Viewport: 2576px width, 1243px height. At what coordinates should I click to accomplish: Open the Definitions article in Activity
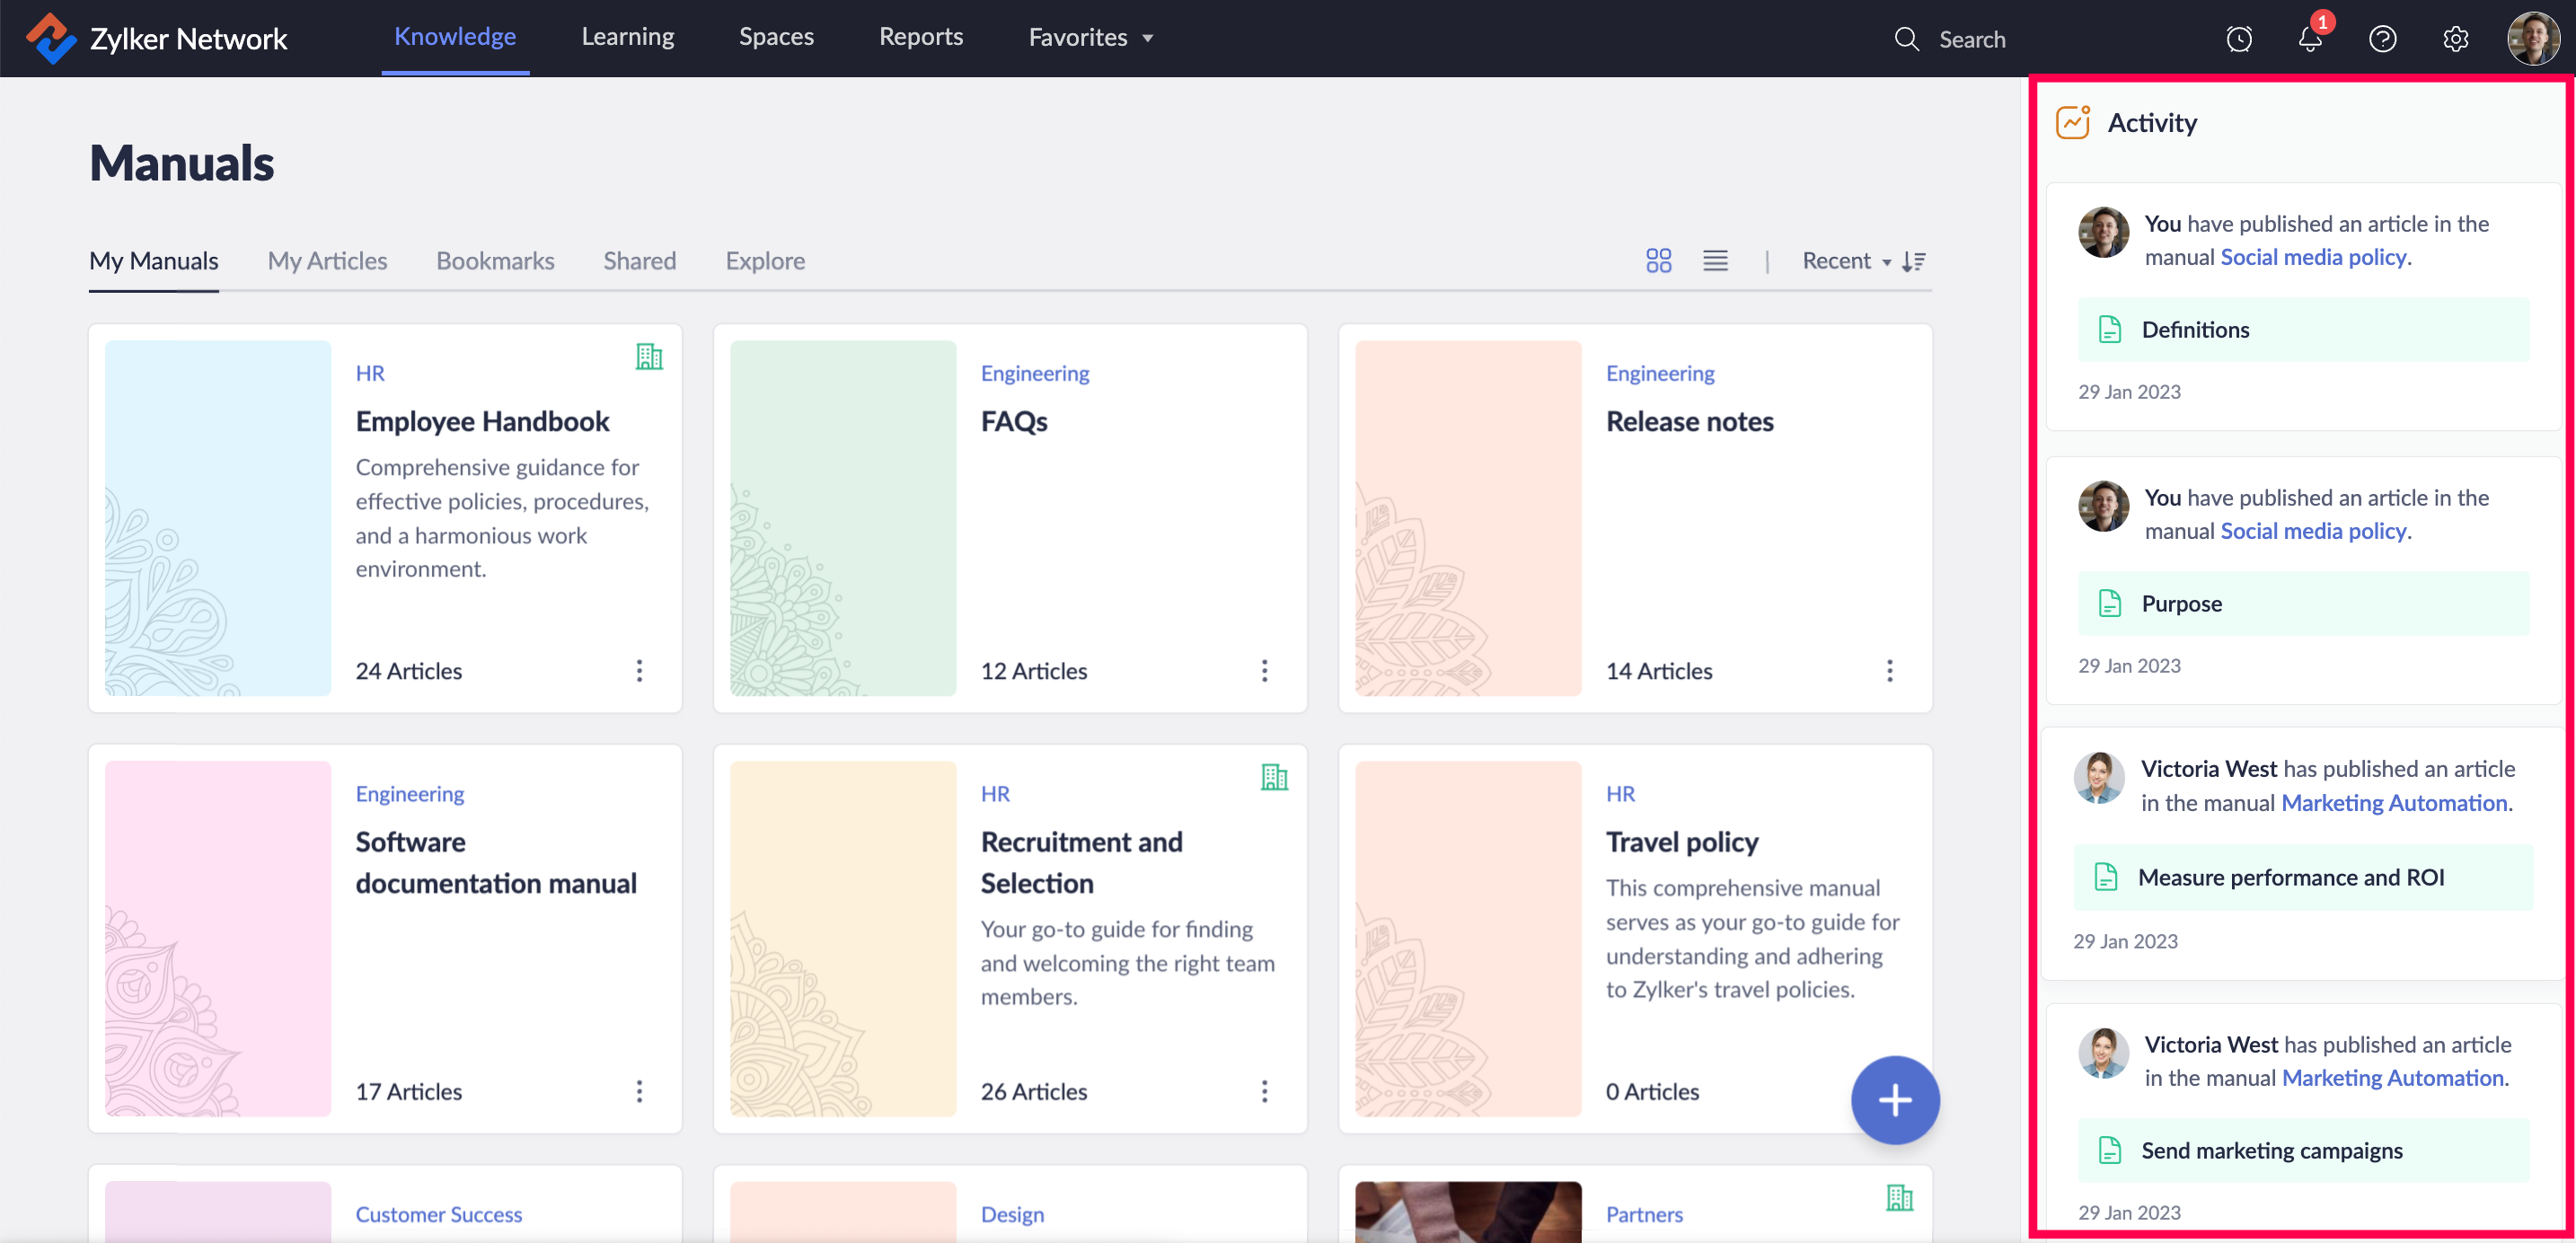2194,330
